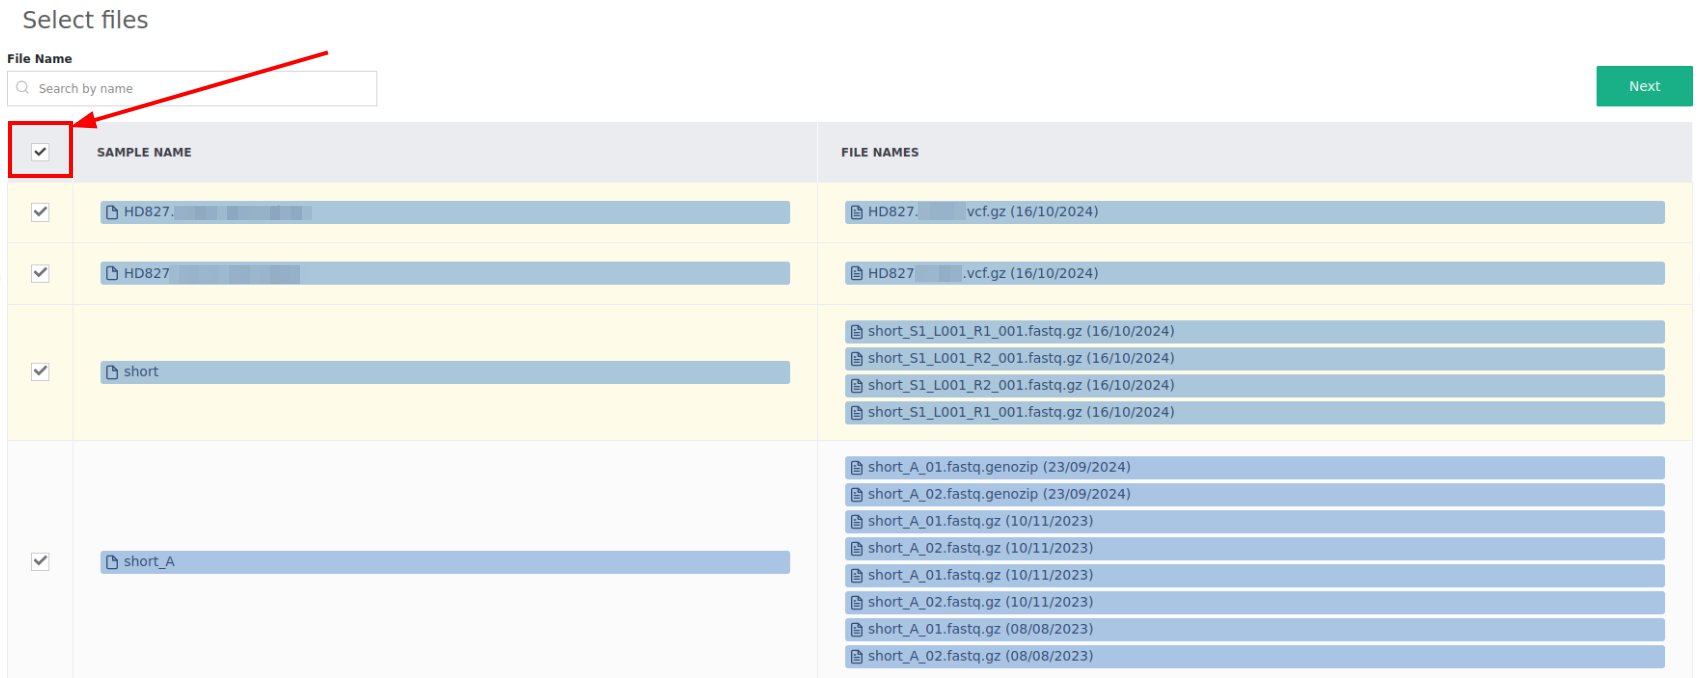This screenshot has width=1700, height=678.
Task: Deselect the second HD827 sample row checkbox
Action: pyautogui.click(x=40, y=273)
